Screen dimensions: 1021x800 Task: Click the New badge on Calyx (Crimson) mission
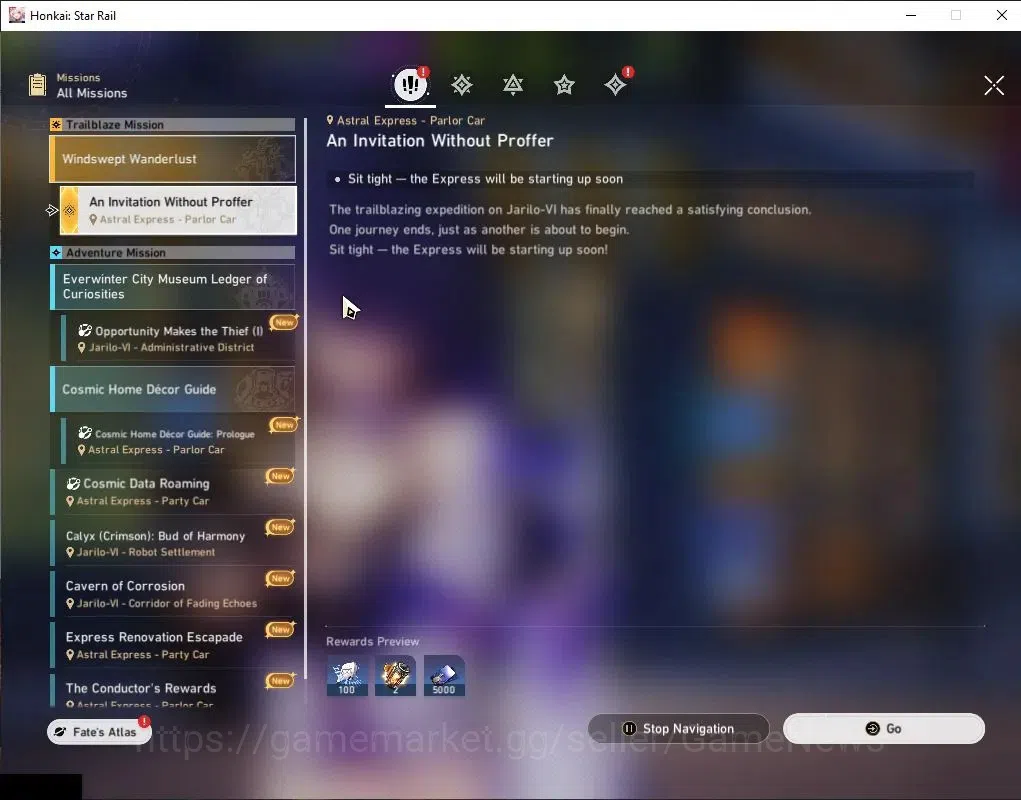pos(281,527)
